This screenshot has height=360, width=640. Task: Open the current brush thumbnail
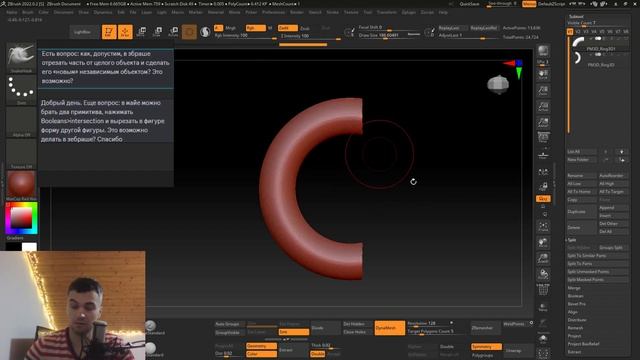pos(21,58)
